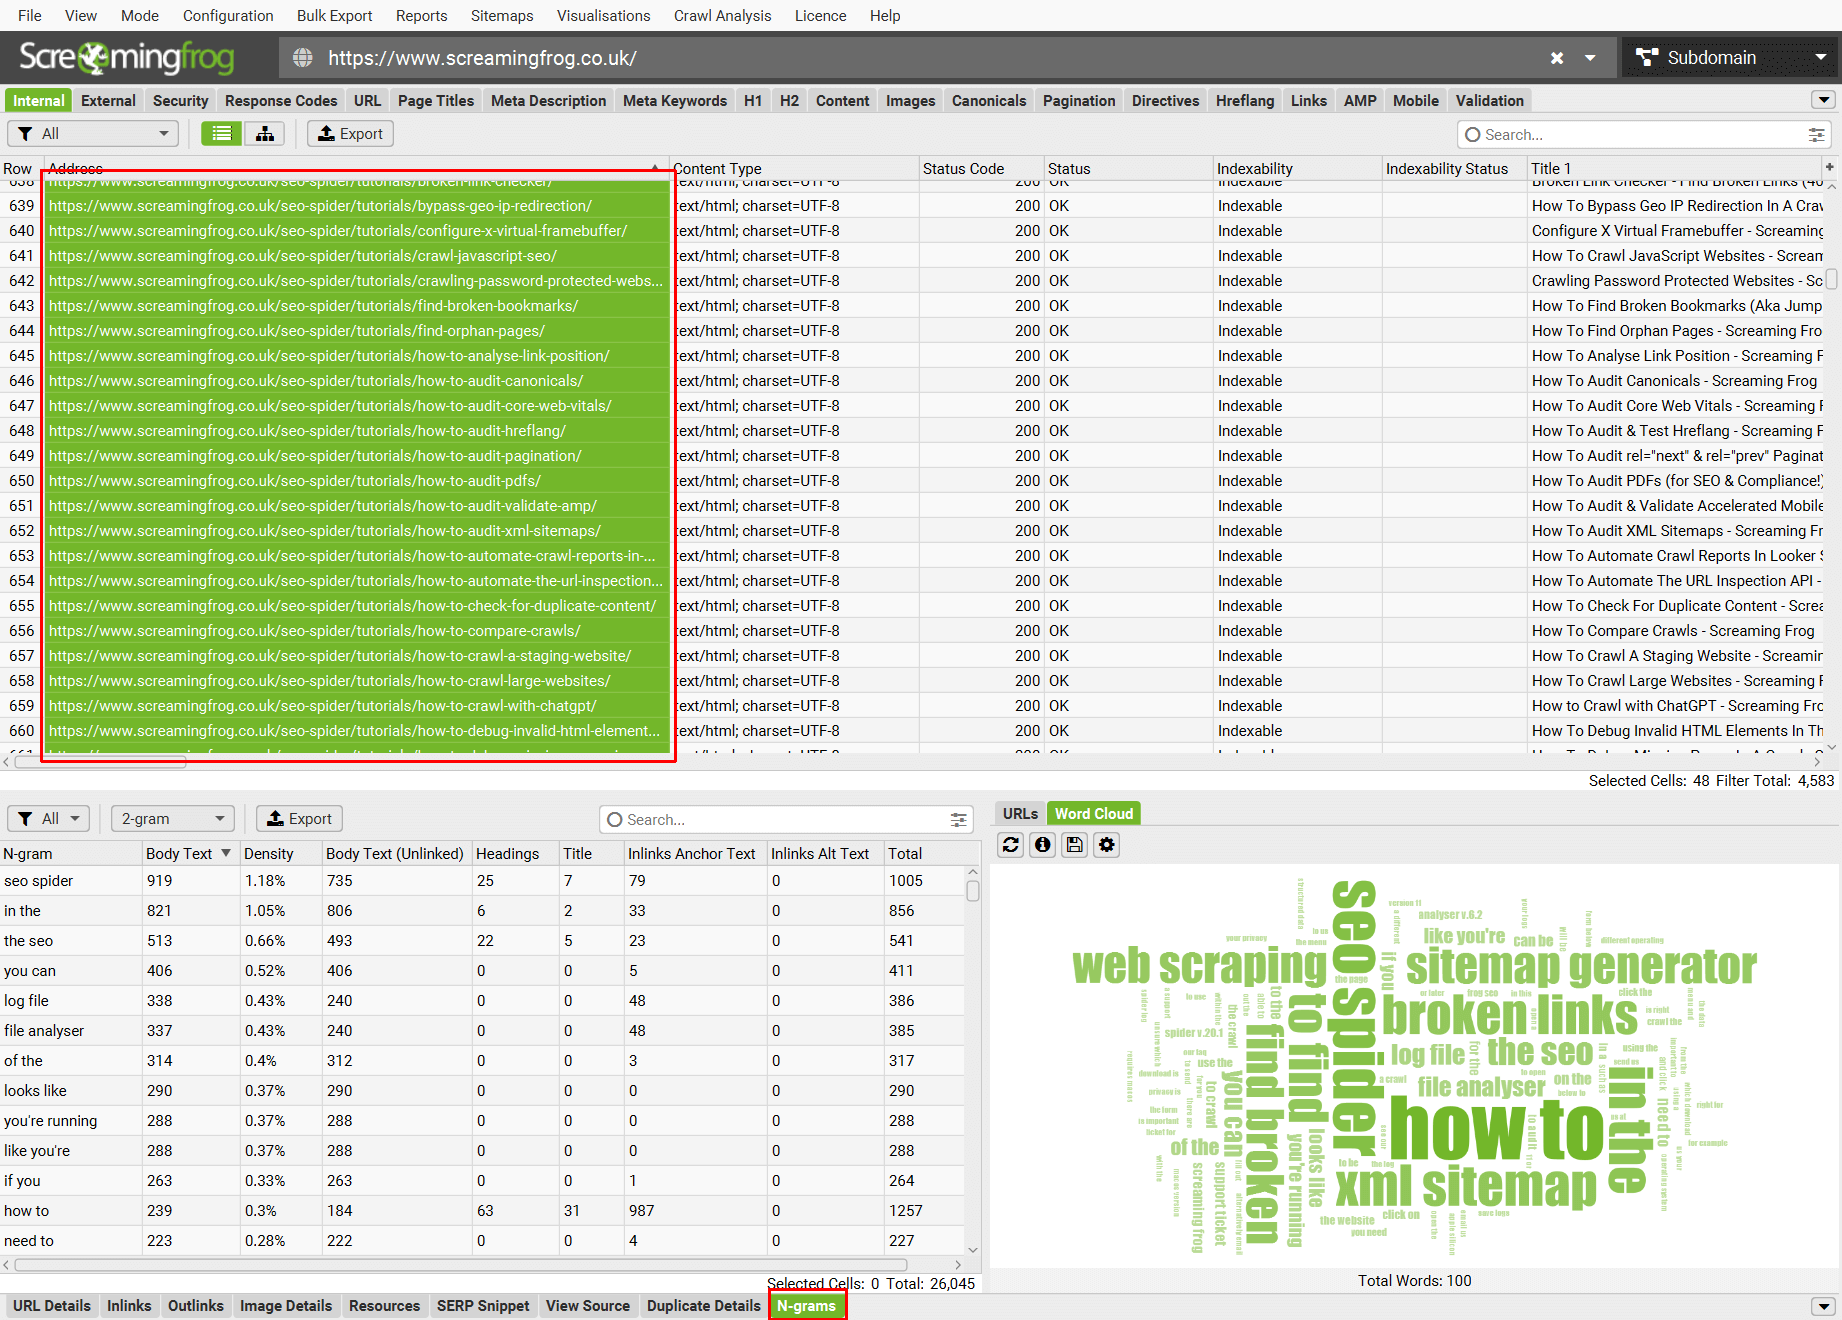
Task: Show word cloud info icon
Action: tap(1043, 845)
